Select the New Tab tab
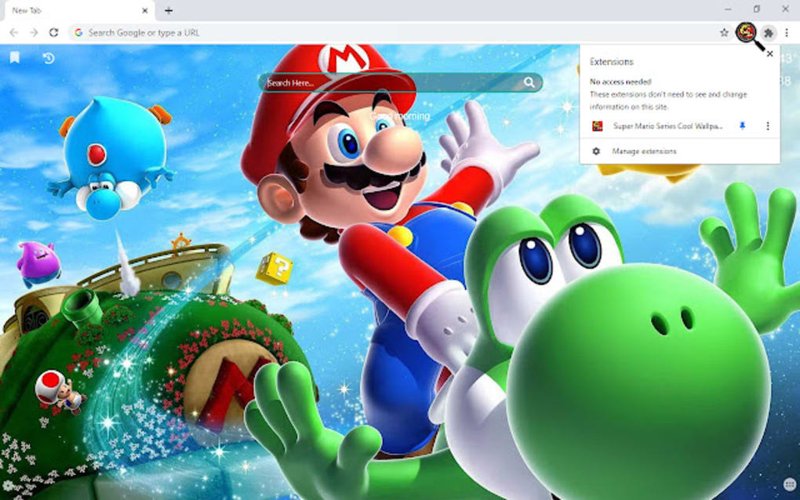The height and width of the screenshot is (500, 800). 78,11
